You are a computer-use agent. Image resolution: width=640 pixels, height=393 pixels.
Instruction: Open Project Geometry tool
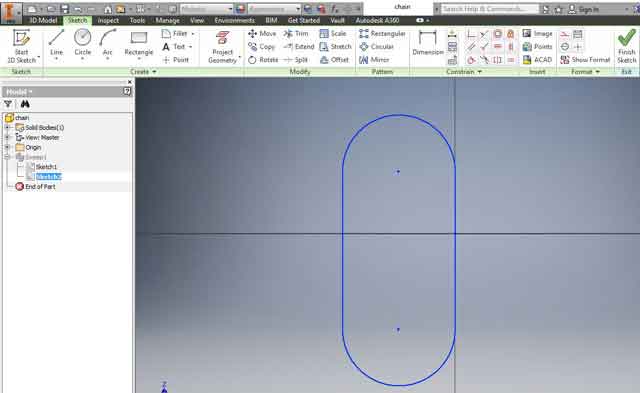(222, 47)
